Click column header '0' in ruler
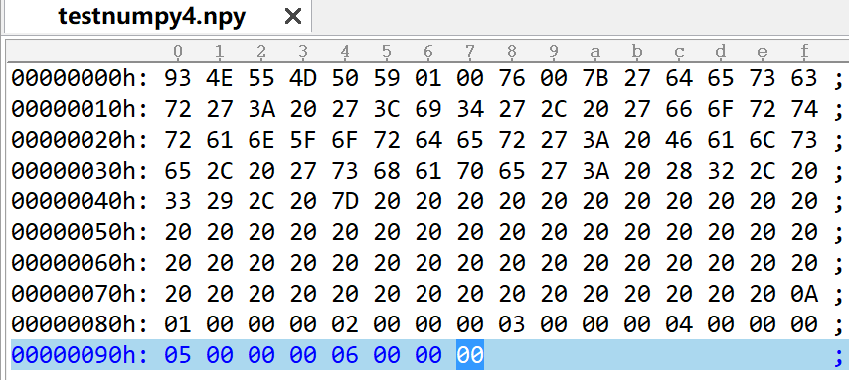Screen dimensions: 849x380 click(x=178, y=52)
